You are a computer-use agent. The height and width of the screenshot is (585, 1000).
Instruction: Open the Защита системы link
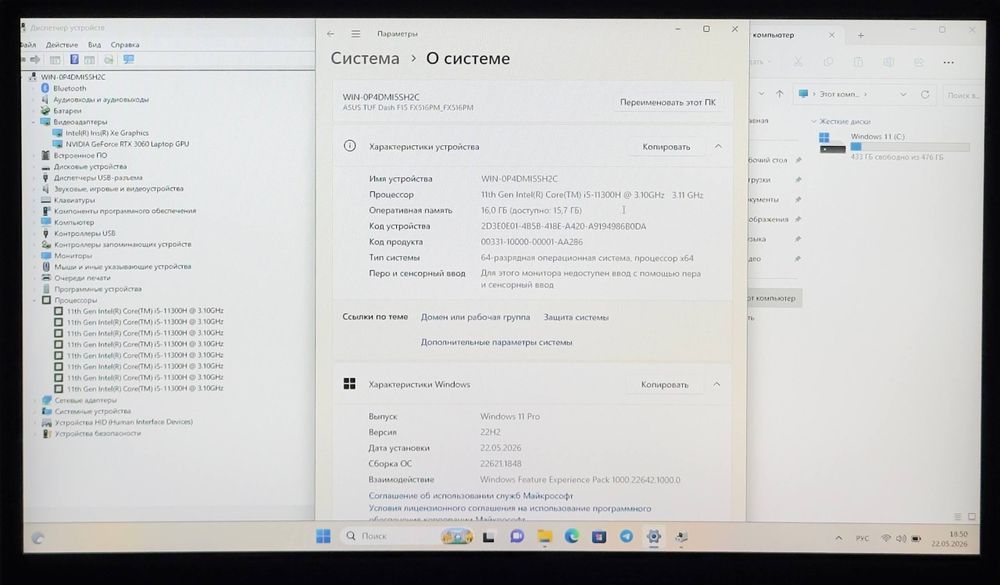pyautogui.click(x=576, y=317)
